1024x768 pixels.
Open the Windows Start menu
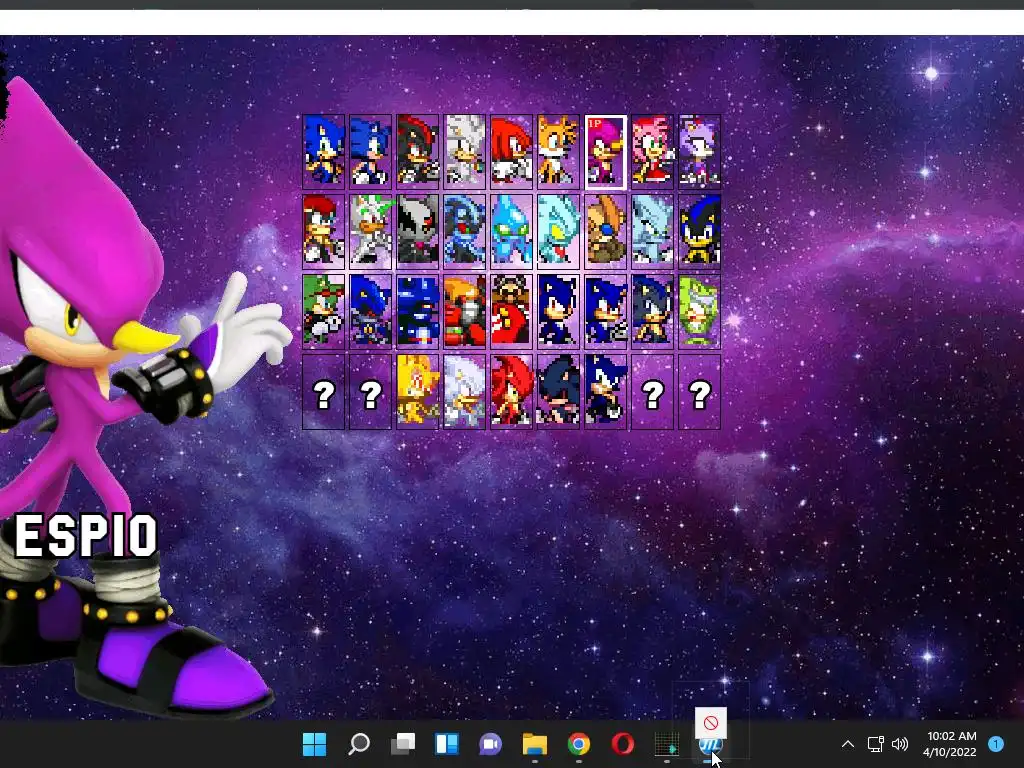314,744
